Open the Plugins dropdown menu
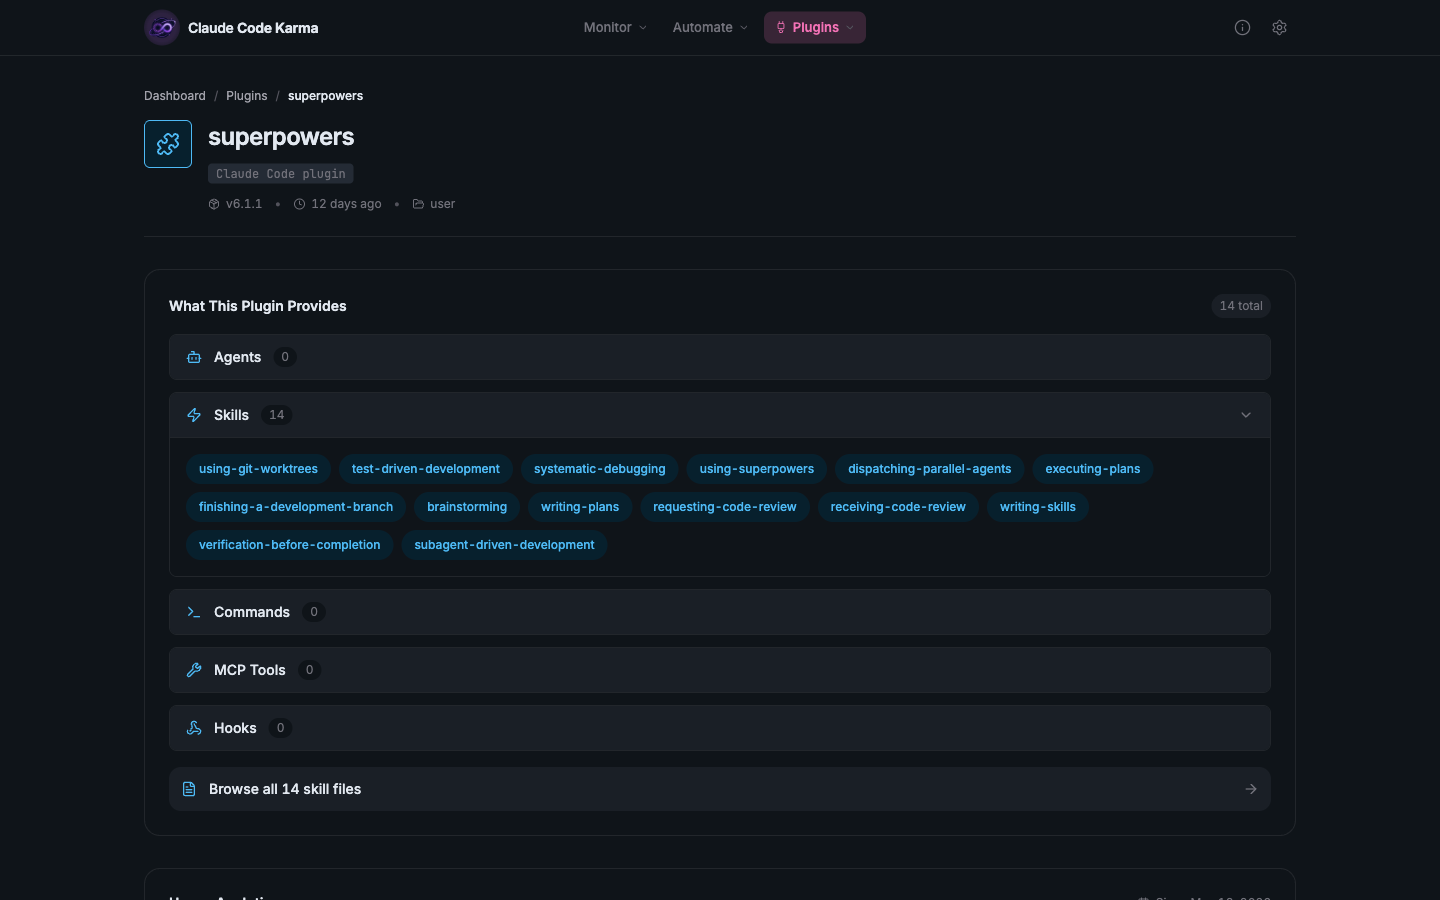This screenshot has height=900, width=1440. pos(815,28)
